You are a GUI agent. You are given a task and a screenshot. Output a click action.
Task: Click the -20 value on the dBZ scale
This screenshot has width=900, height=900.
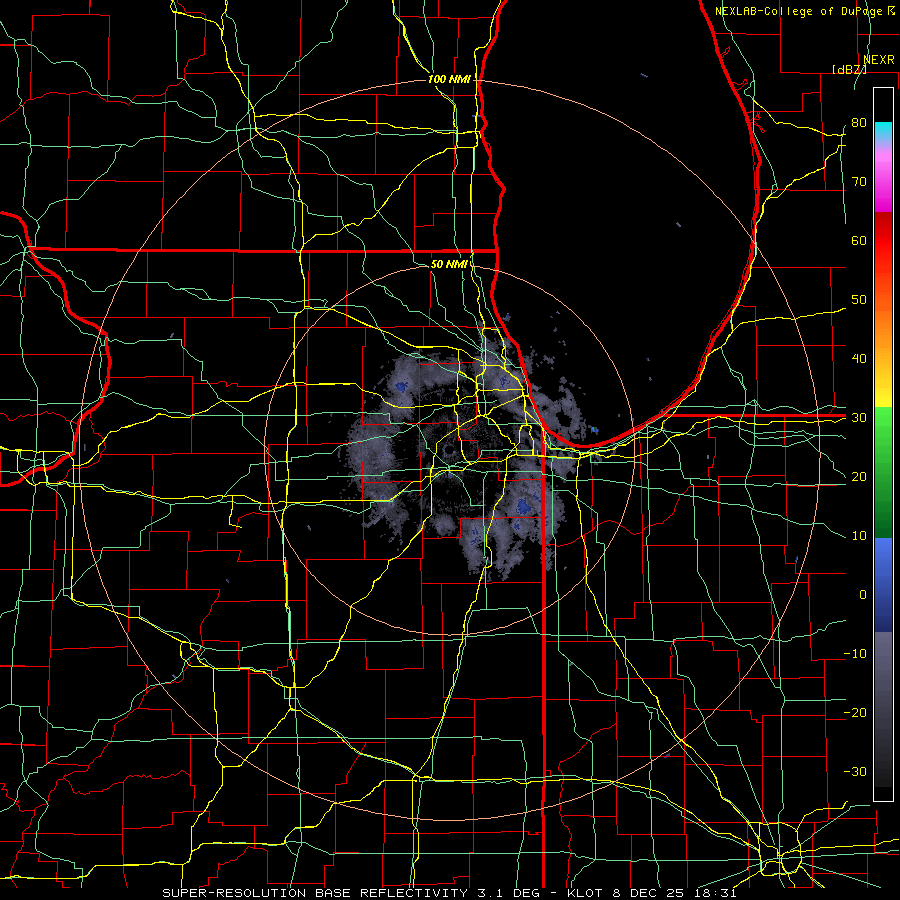pyautogui.click(x=855, y=712)
